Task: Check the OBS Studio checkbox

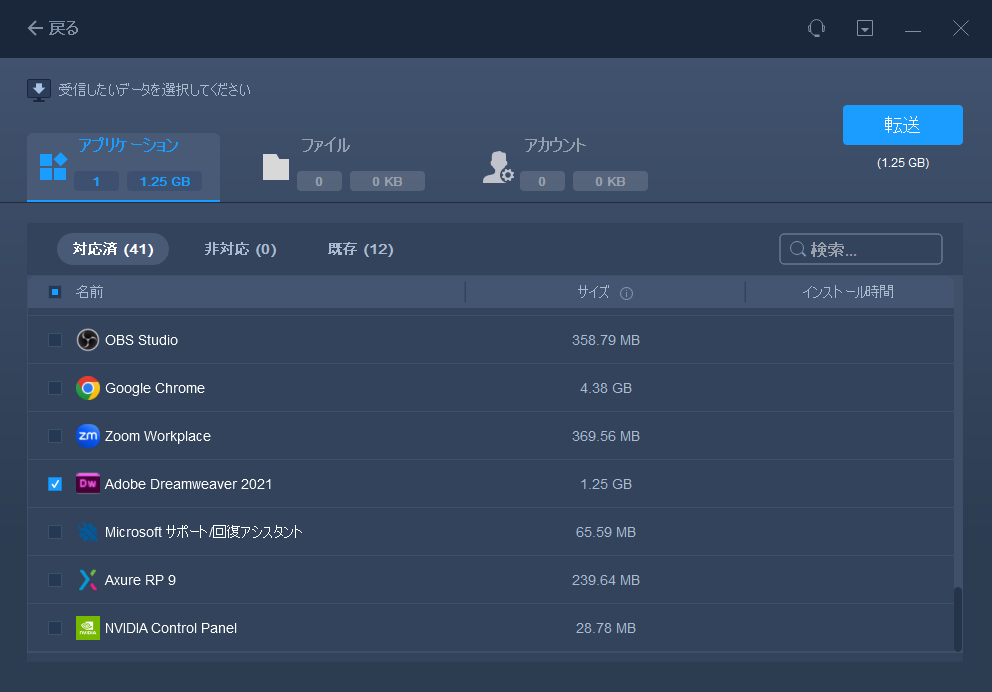Action: point(55,340)
